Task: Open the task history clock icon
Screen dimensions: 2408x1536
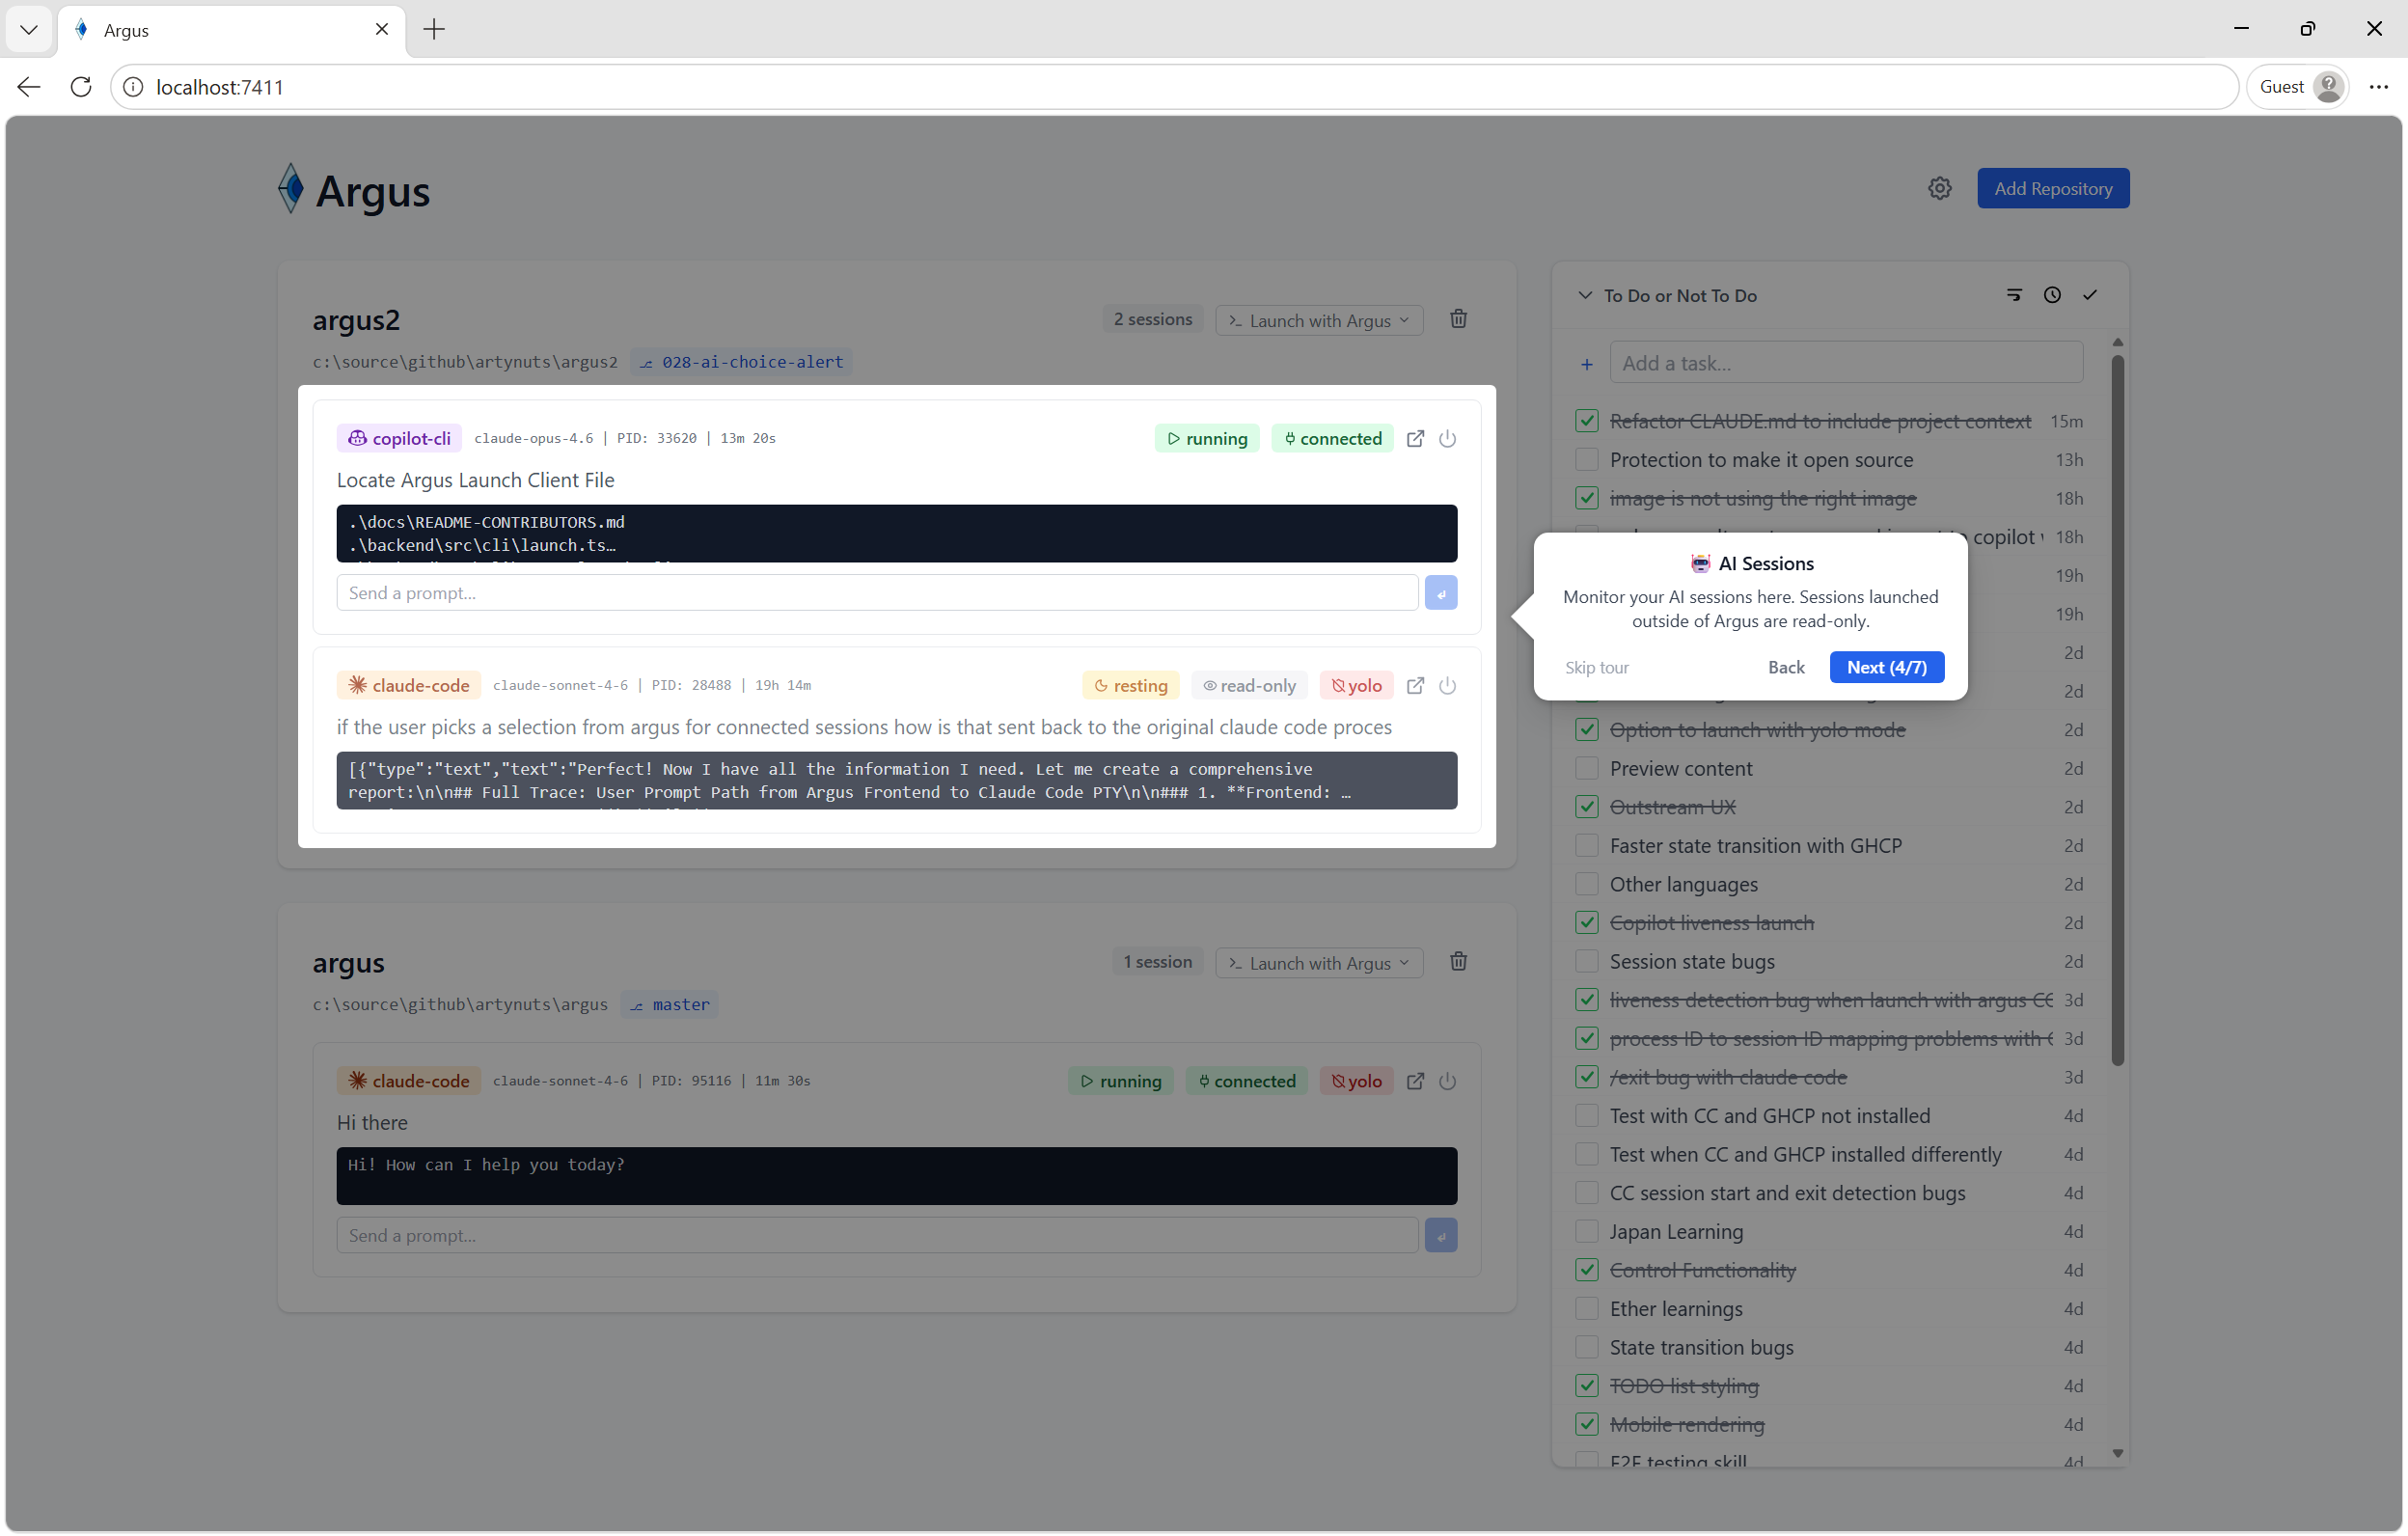Action: 2053,295
